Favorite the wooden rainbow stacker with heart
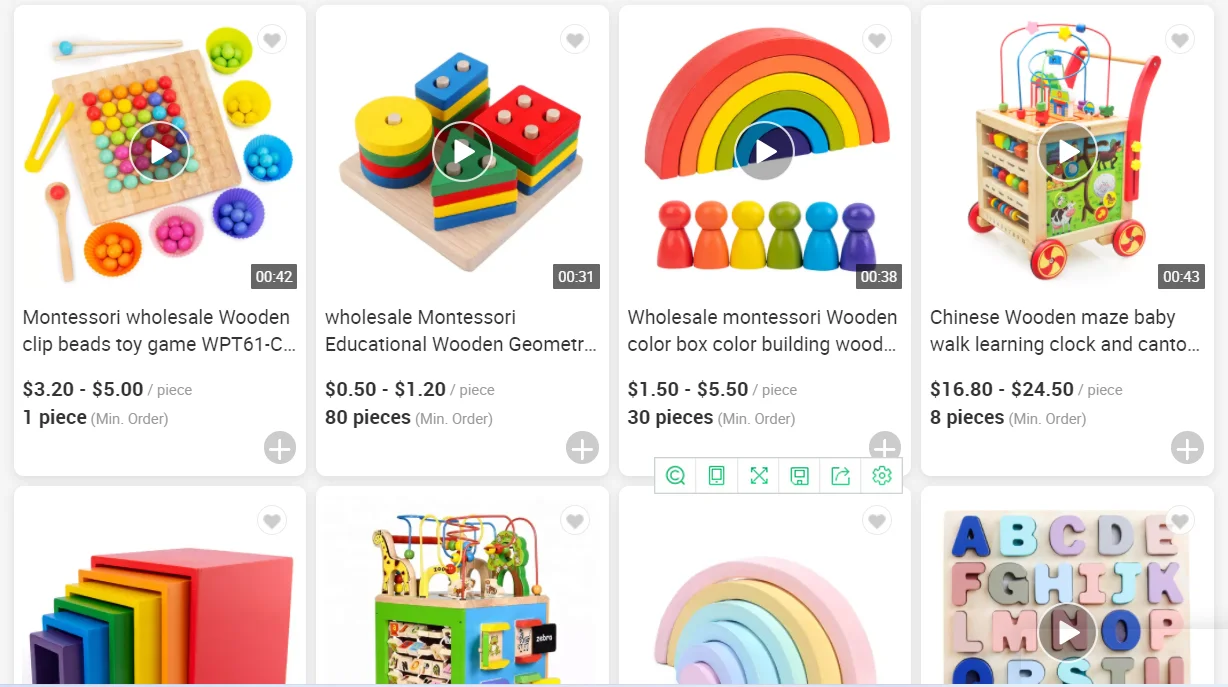The image size is (1228, 687). (x=877, y=40)
